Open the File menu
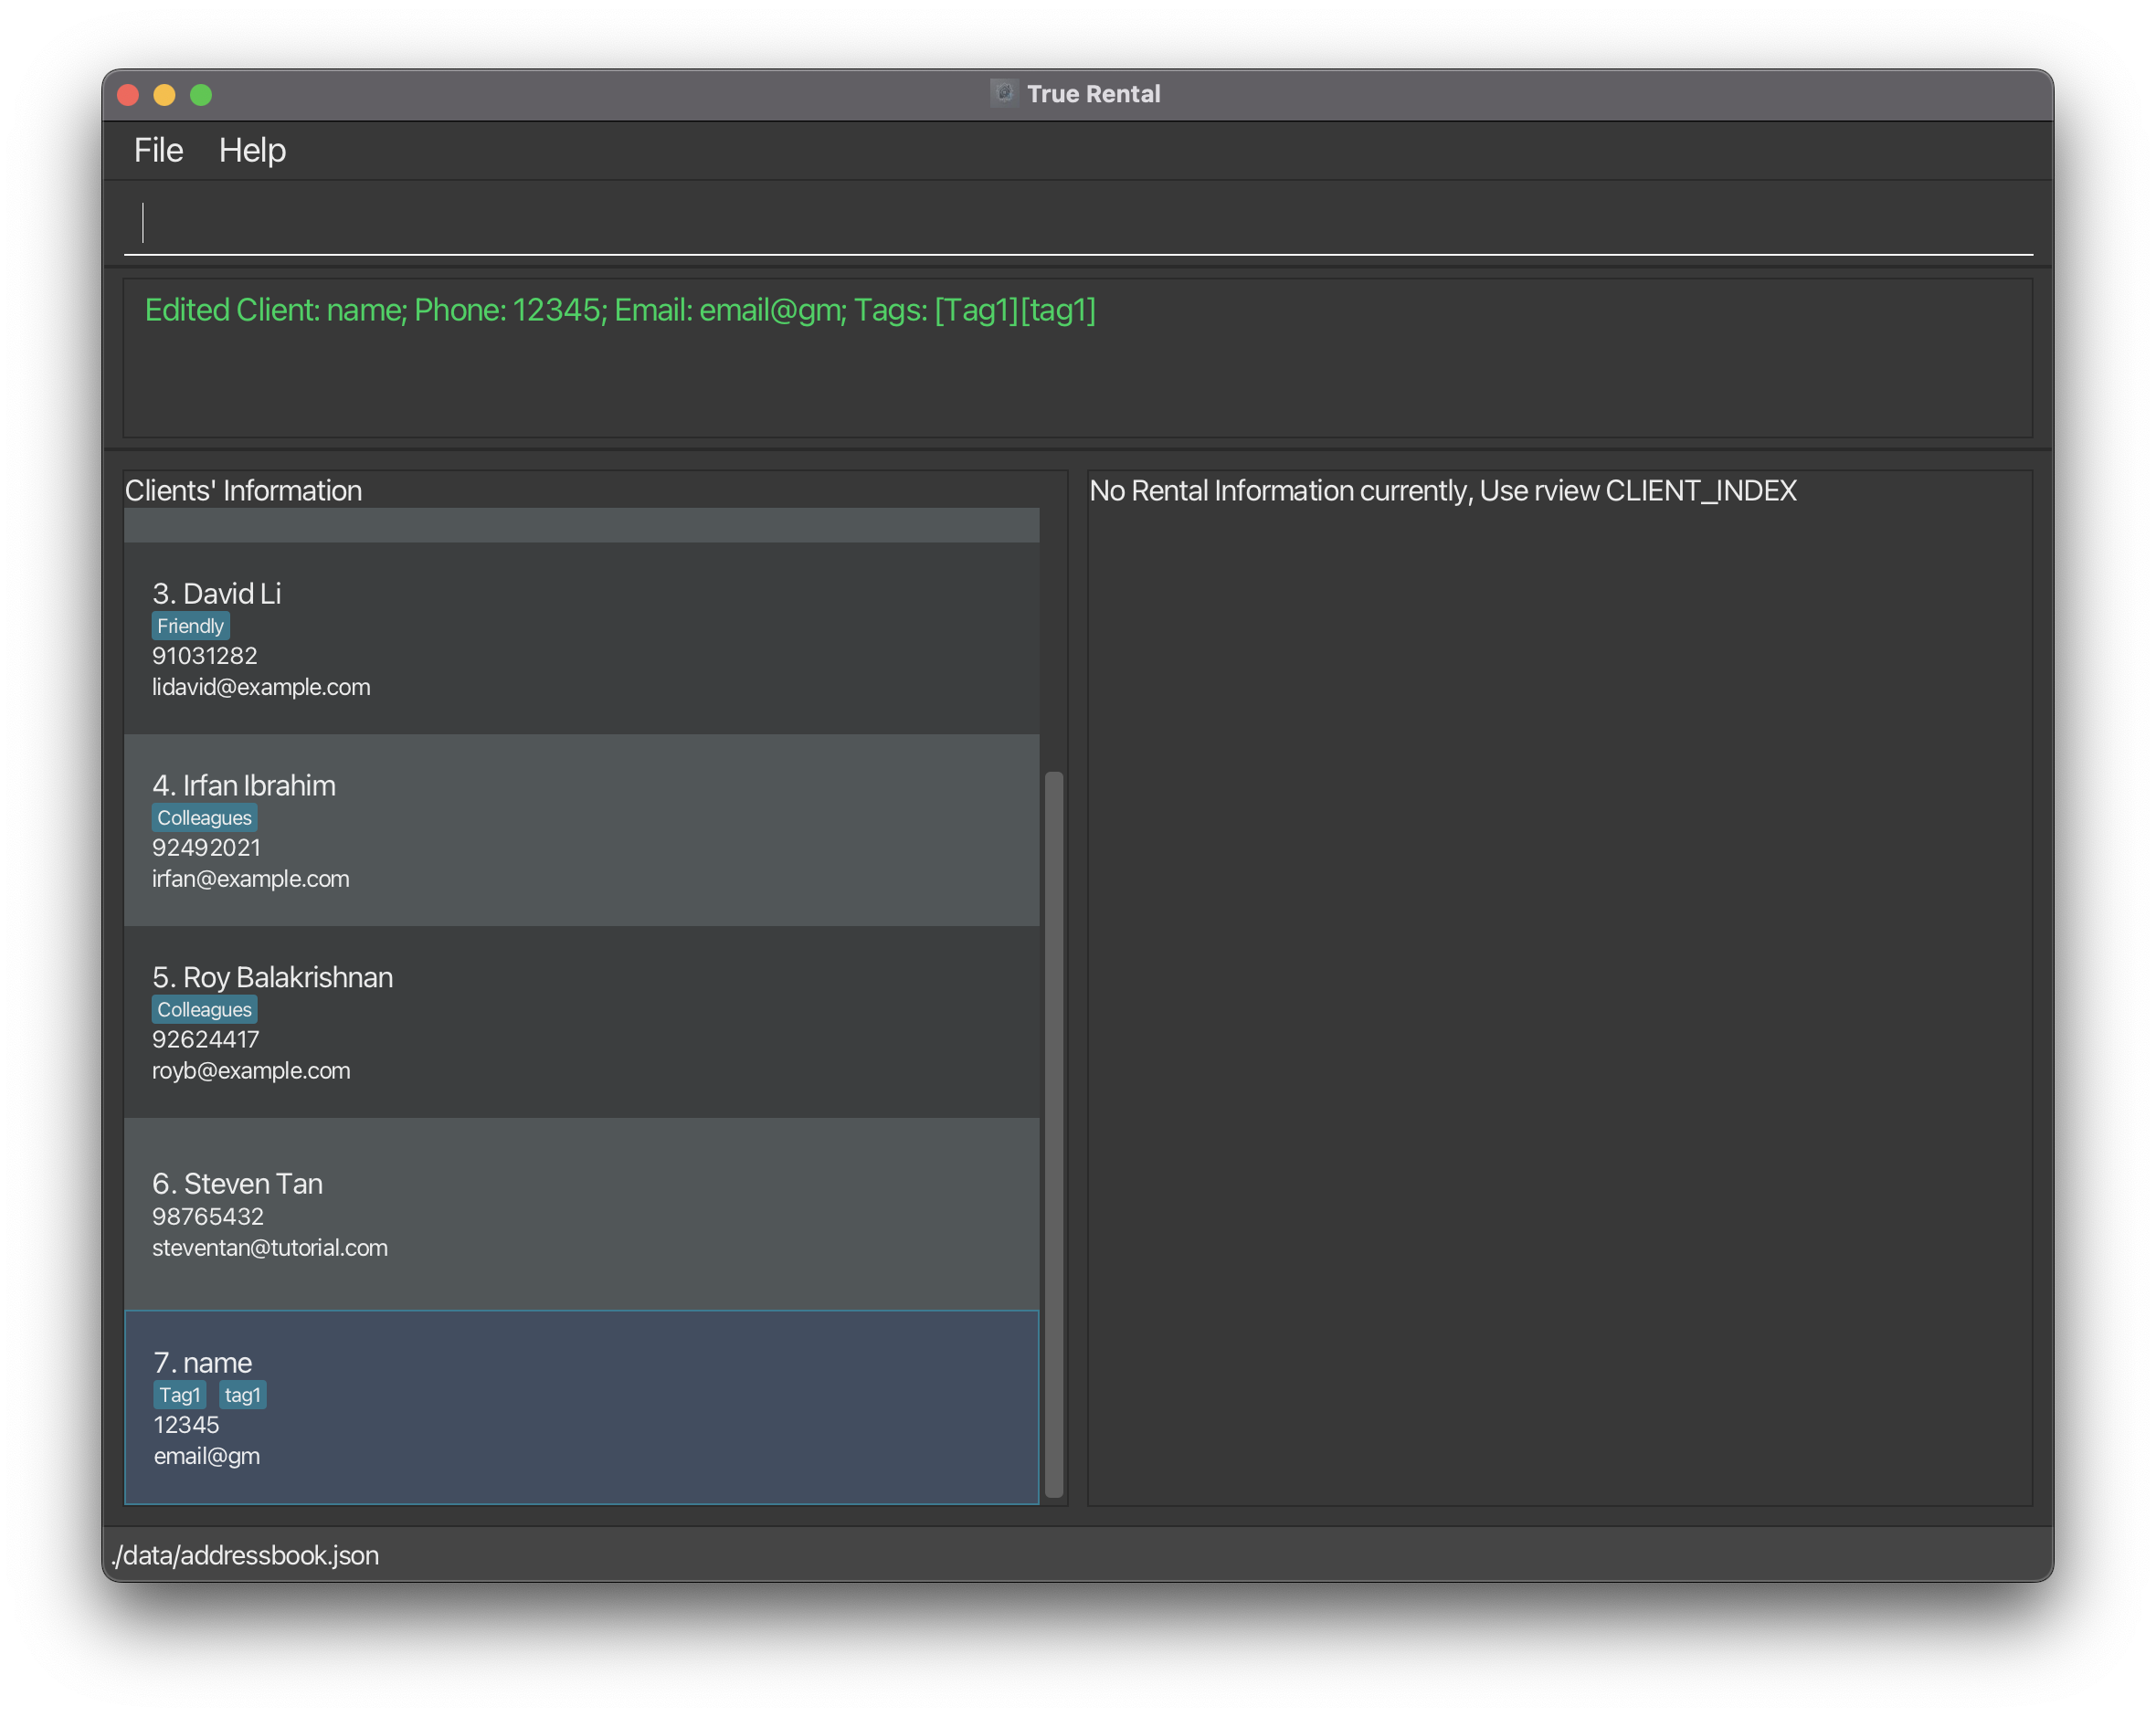2156x1717 pixels. (158, 150)
